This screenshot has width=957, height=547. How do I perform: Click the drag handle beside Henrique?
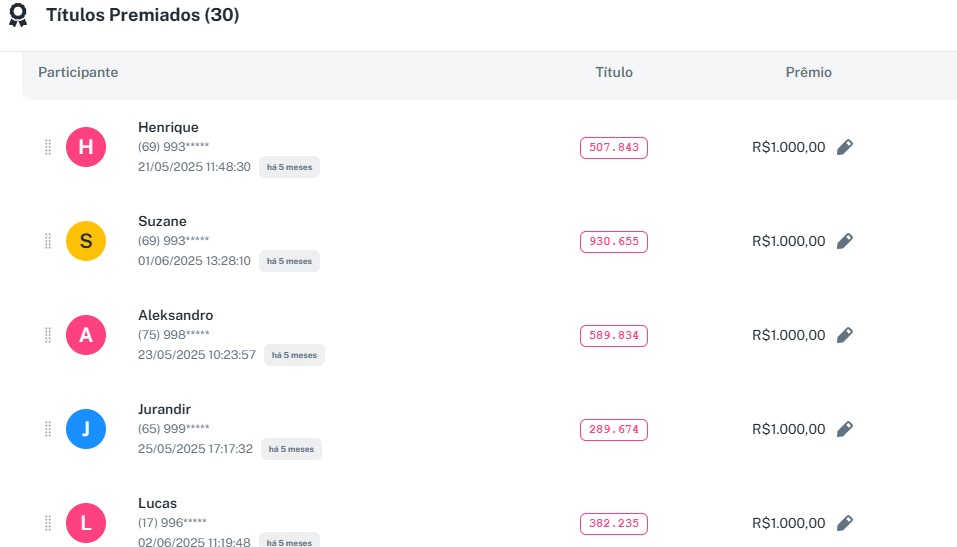47,147
